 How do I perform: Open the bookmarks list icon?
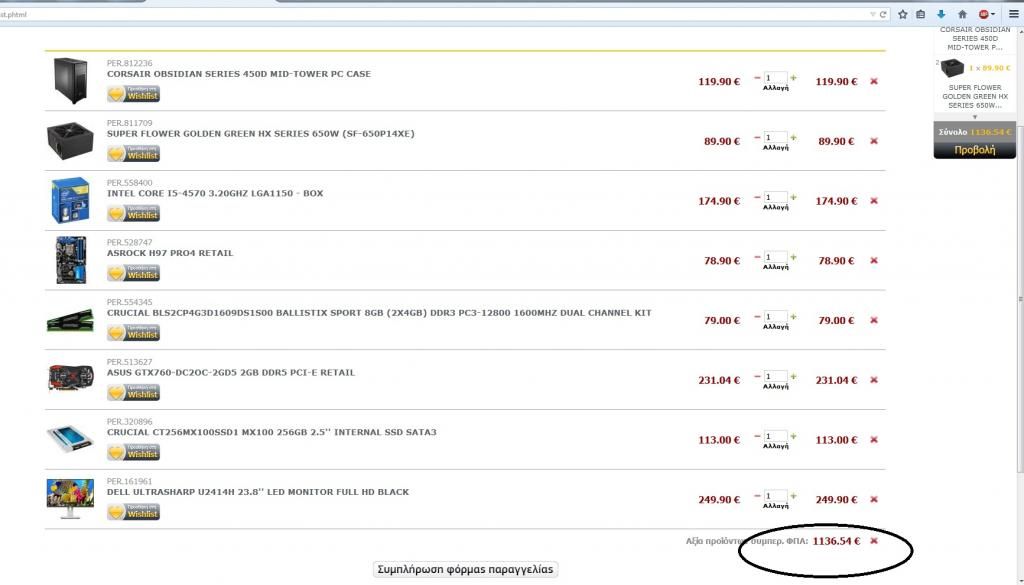[x=921, y=14]
